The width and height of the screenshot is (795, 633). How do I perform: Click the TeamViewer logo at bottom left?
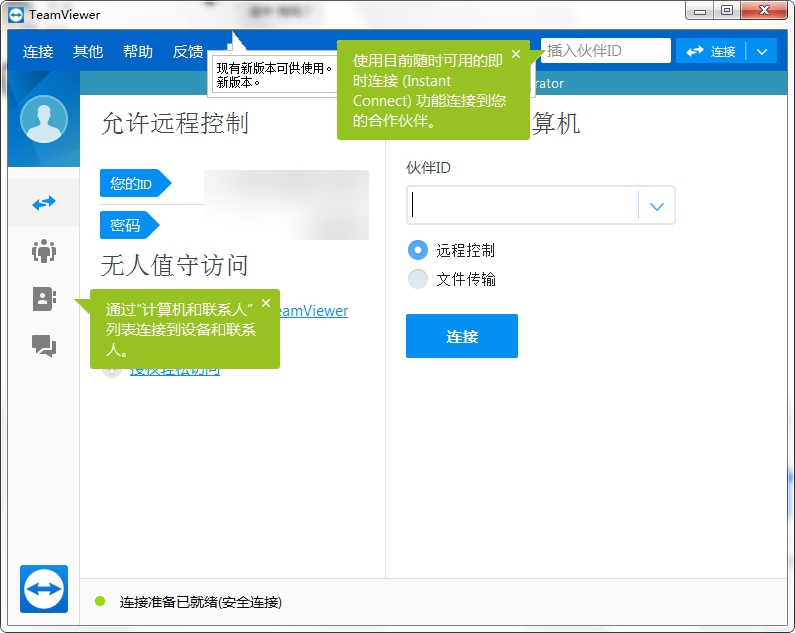44,589
